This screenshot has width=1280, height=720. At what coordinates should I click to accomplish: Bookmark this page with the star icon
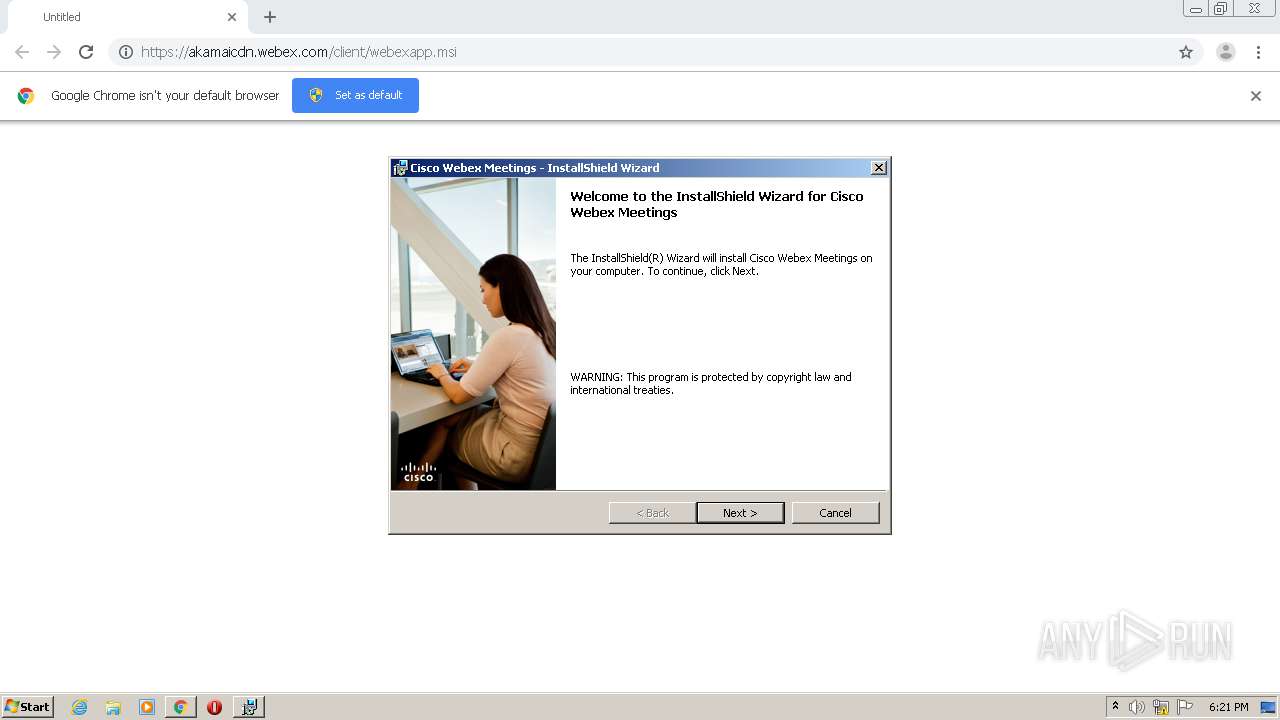coord(1186,52)
